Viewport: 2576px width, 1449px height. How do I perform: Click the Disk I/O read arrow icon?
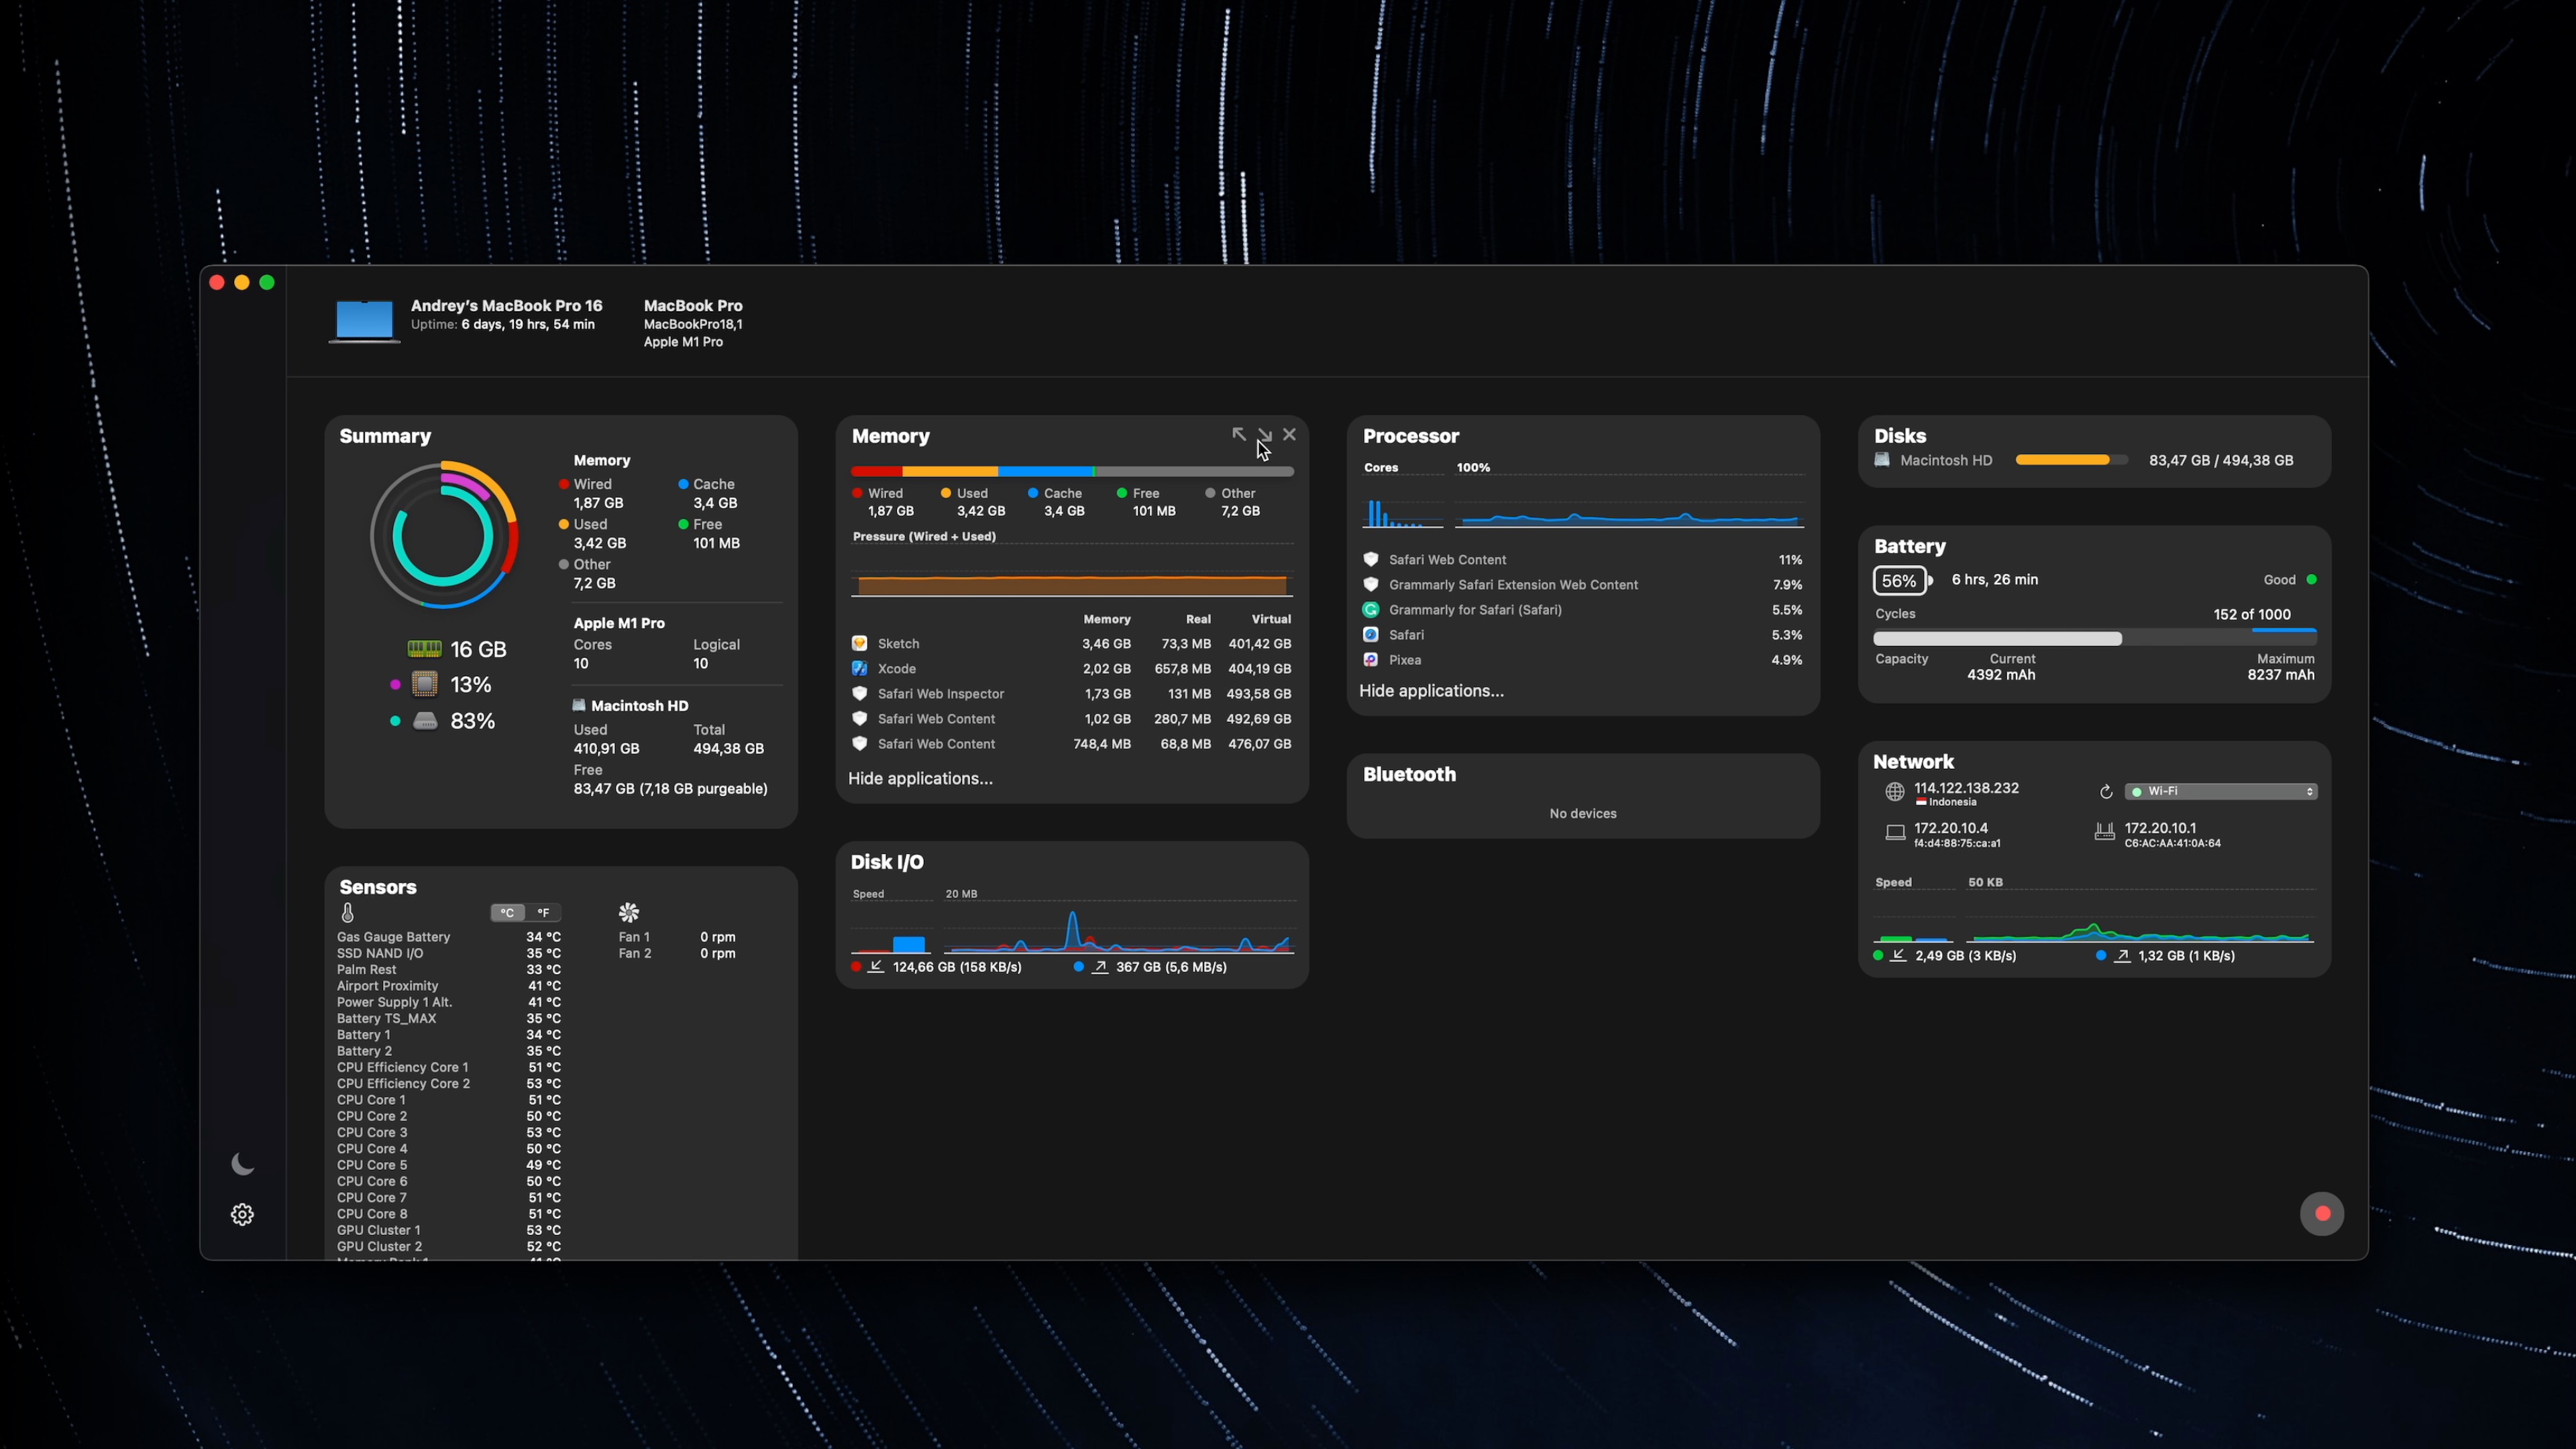(x=876, y=966)
